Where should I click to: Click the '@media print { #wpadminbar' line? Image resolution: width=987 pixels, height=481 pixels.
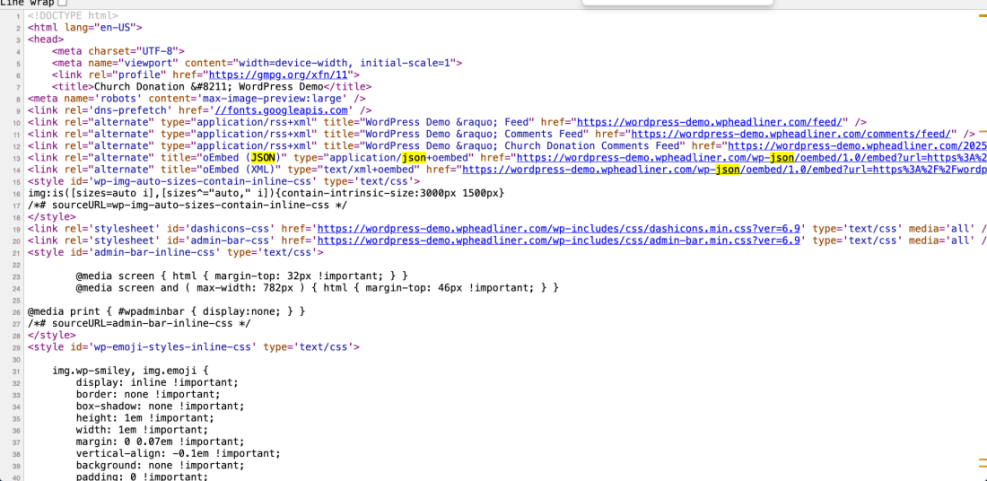pyautogui.click(x=166, y=312)
